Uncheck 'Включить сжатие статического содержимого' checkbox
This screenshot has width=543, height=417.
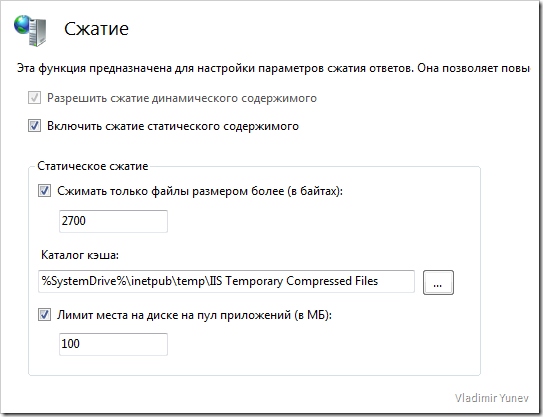[x=34, y=126]
